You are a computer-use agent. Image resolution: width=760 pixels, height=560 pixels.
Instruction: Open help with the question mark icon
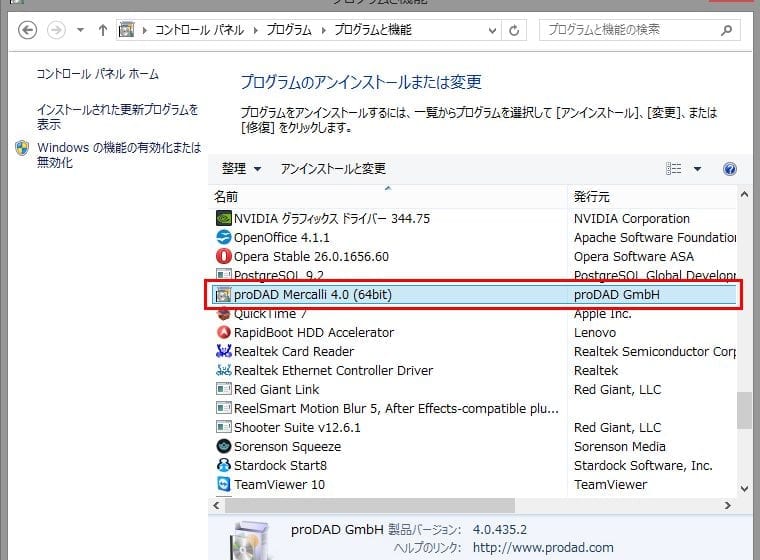point(729,169)
